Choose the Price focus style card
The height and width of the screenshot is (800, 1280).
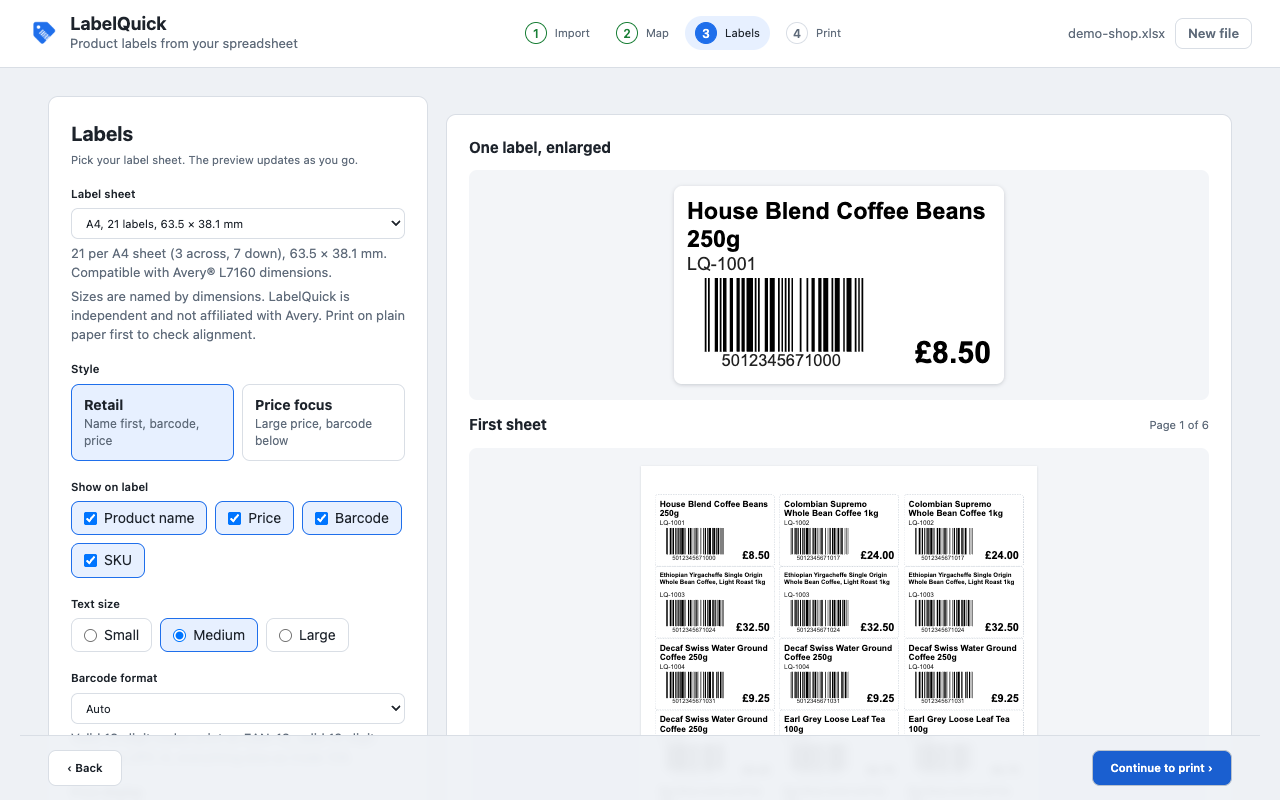click(x=323, y=422)
